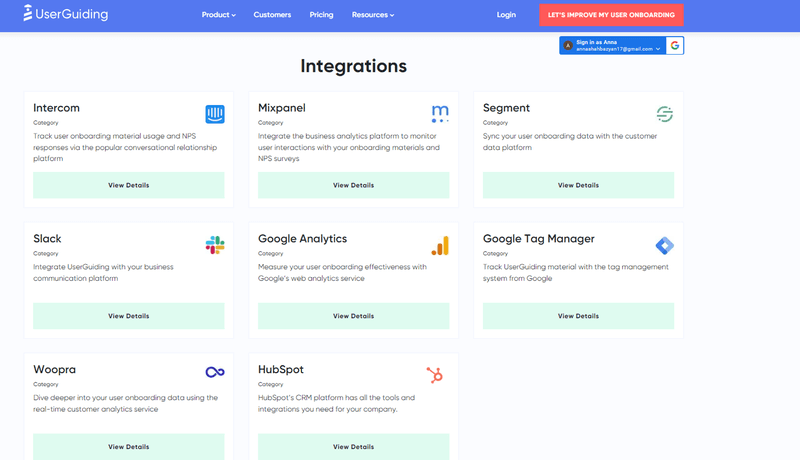Screen dimensions: 800x460
Task: View Details for HubSpot
Action: [354, 447]
